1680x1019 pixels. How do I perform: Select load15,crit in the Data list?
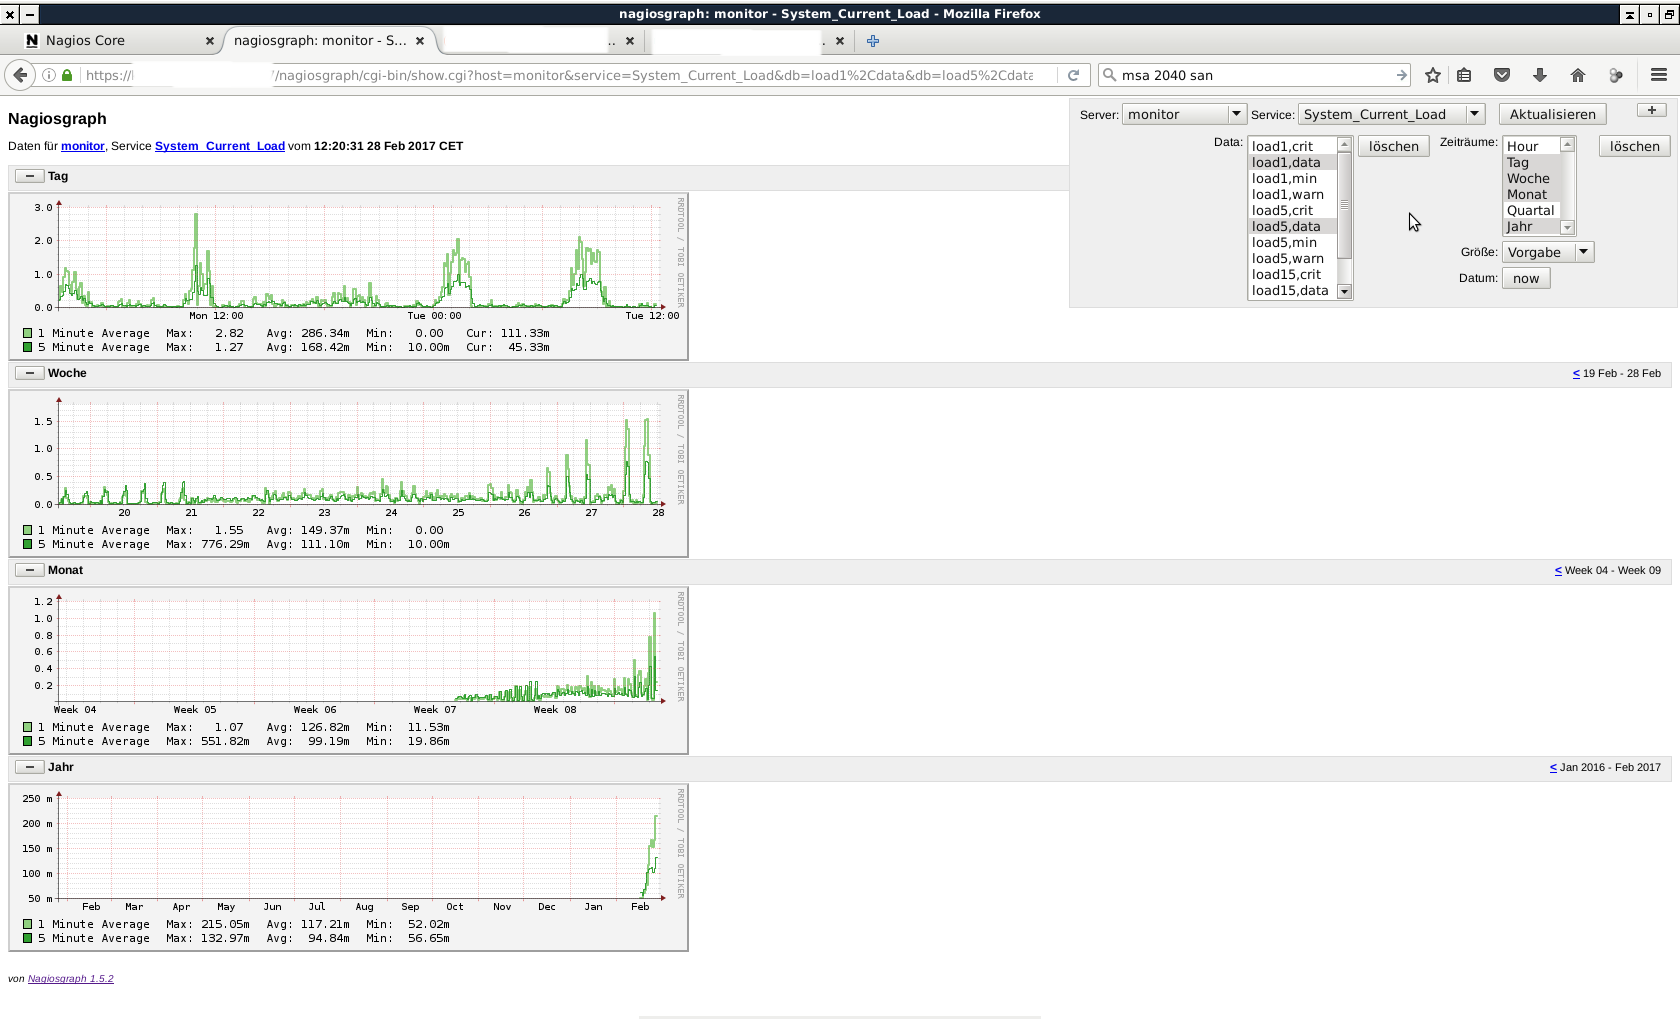(x=1286, y=274)
